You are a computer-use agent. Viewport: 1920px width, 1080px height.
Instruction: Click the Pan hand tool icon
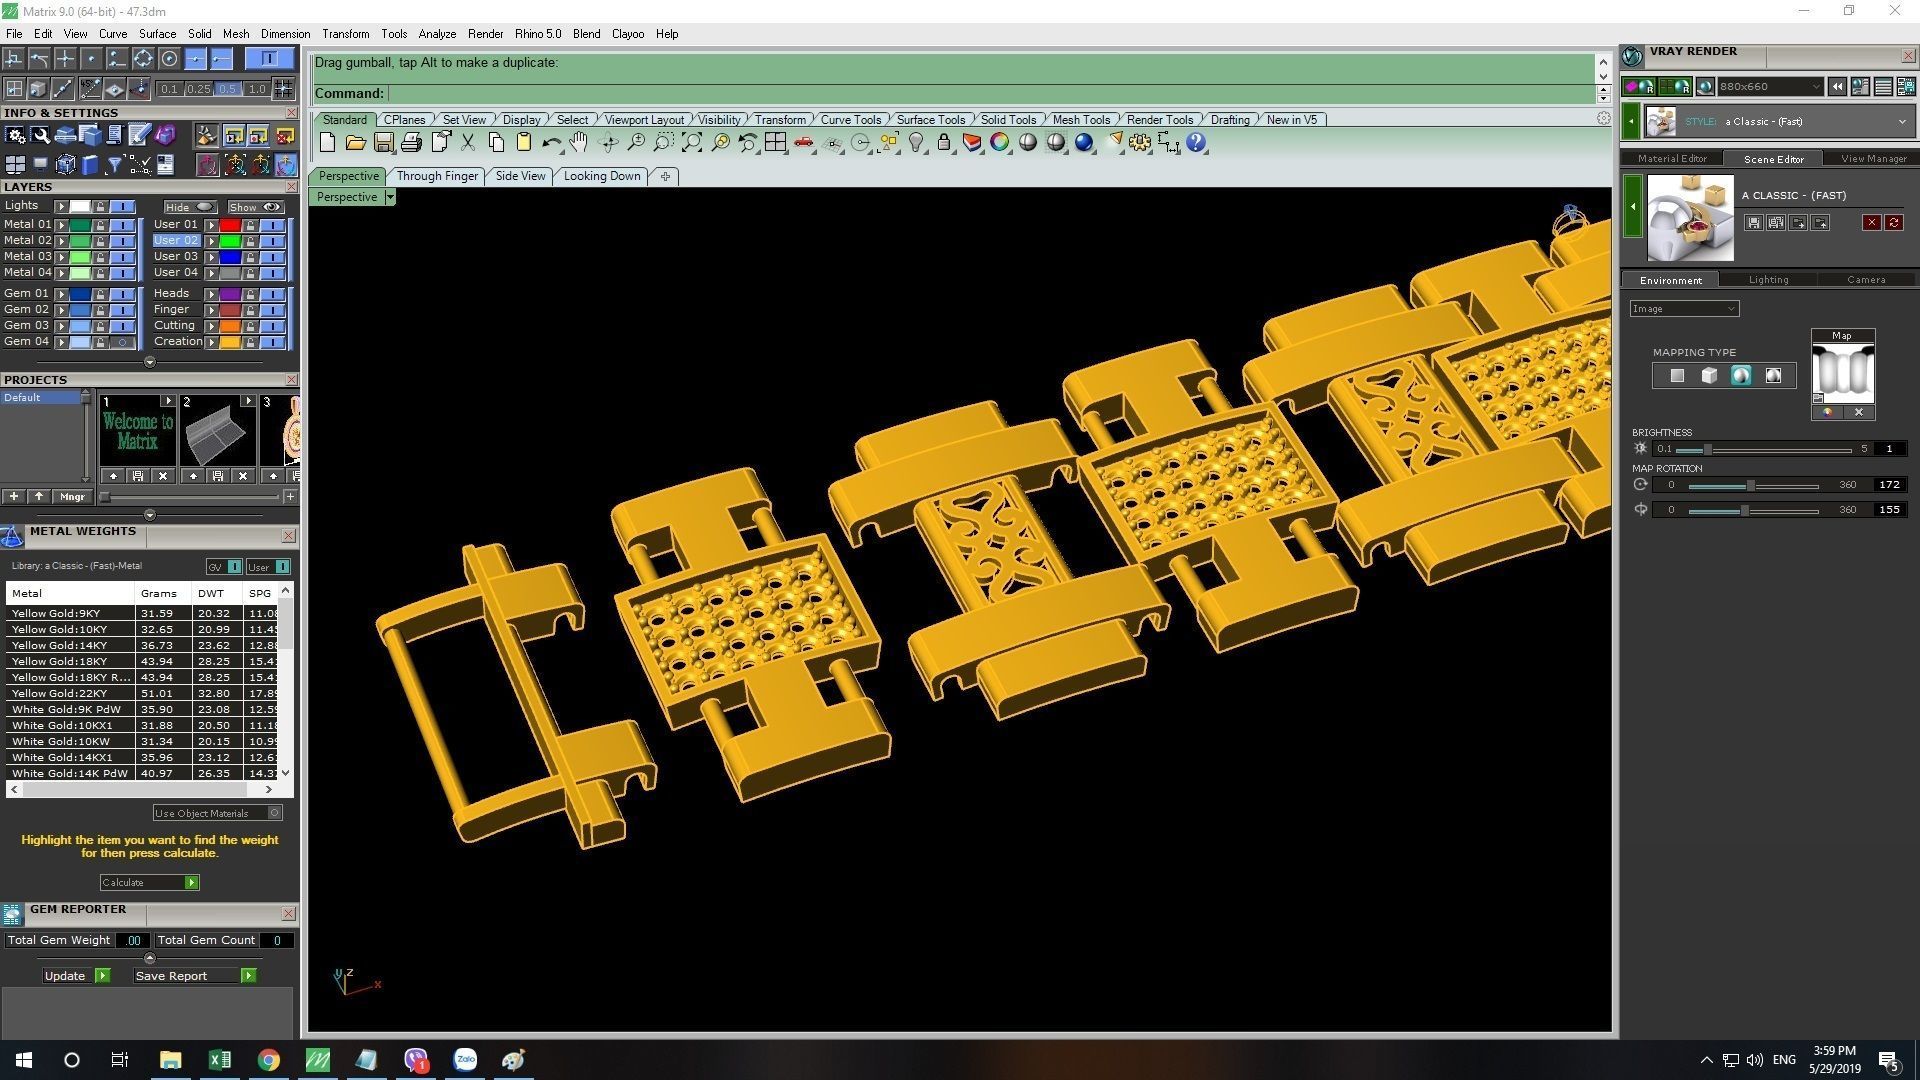(x=579, y=143)
